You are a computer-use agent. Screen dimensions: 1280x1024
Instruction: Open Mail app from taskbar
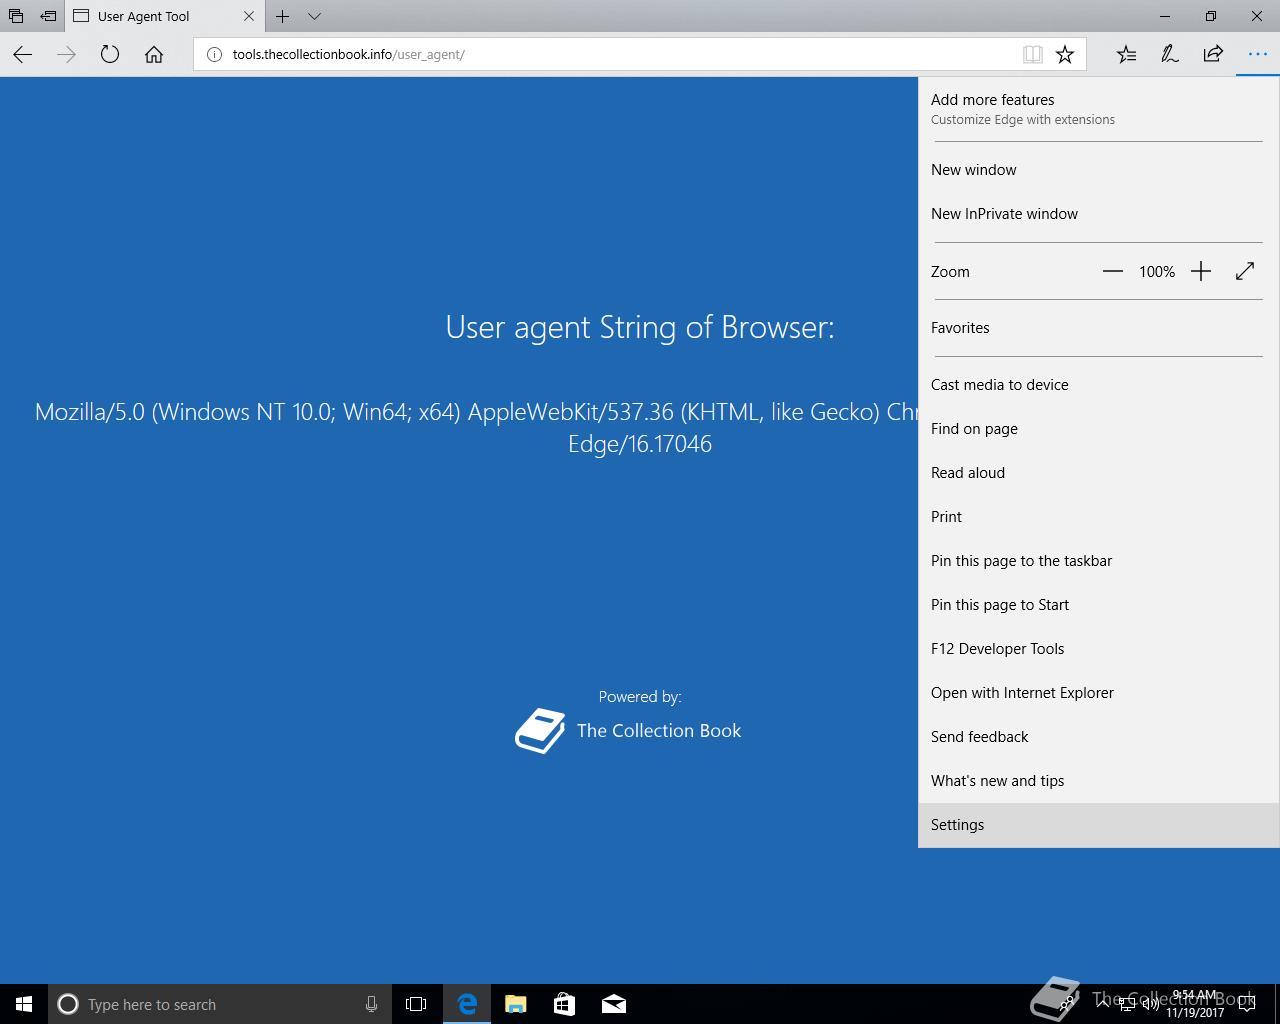click(x=614, y=1004)
